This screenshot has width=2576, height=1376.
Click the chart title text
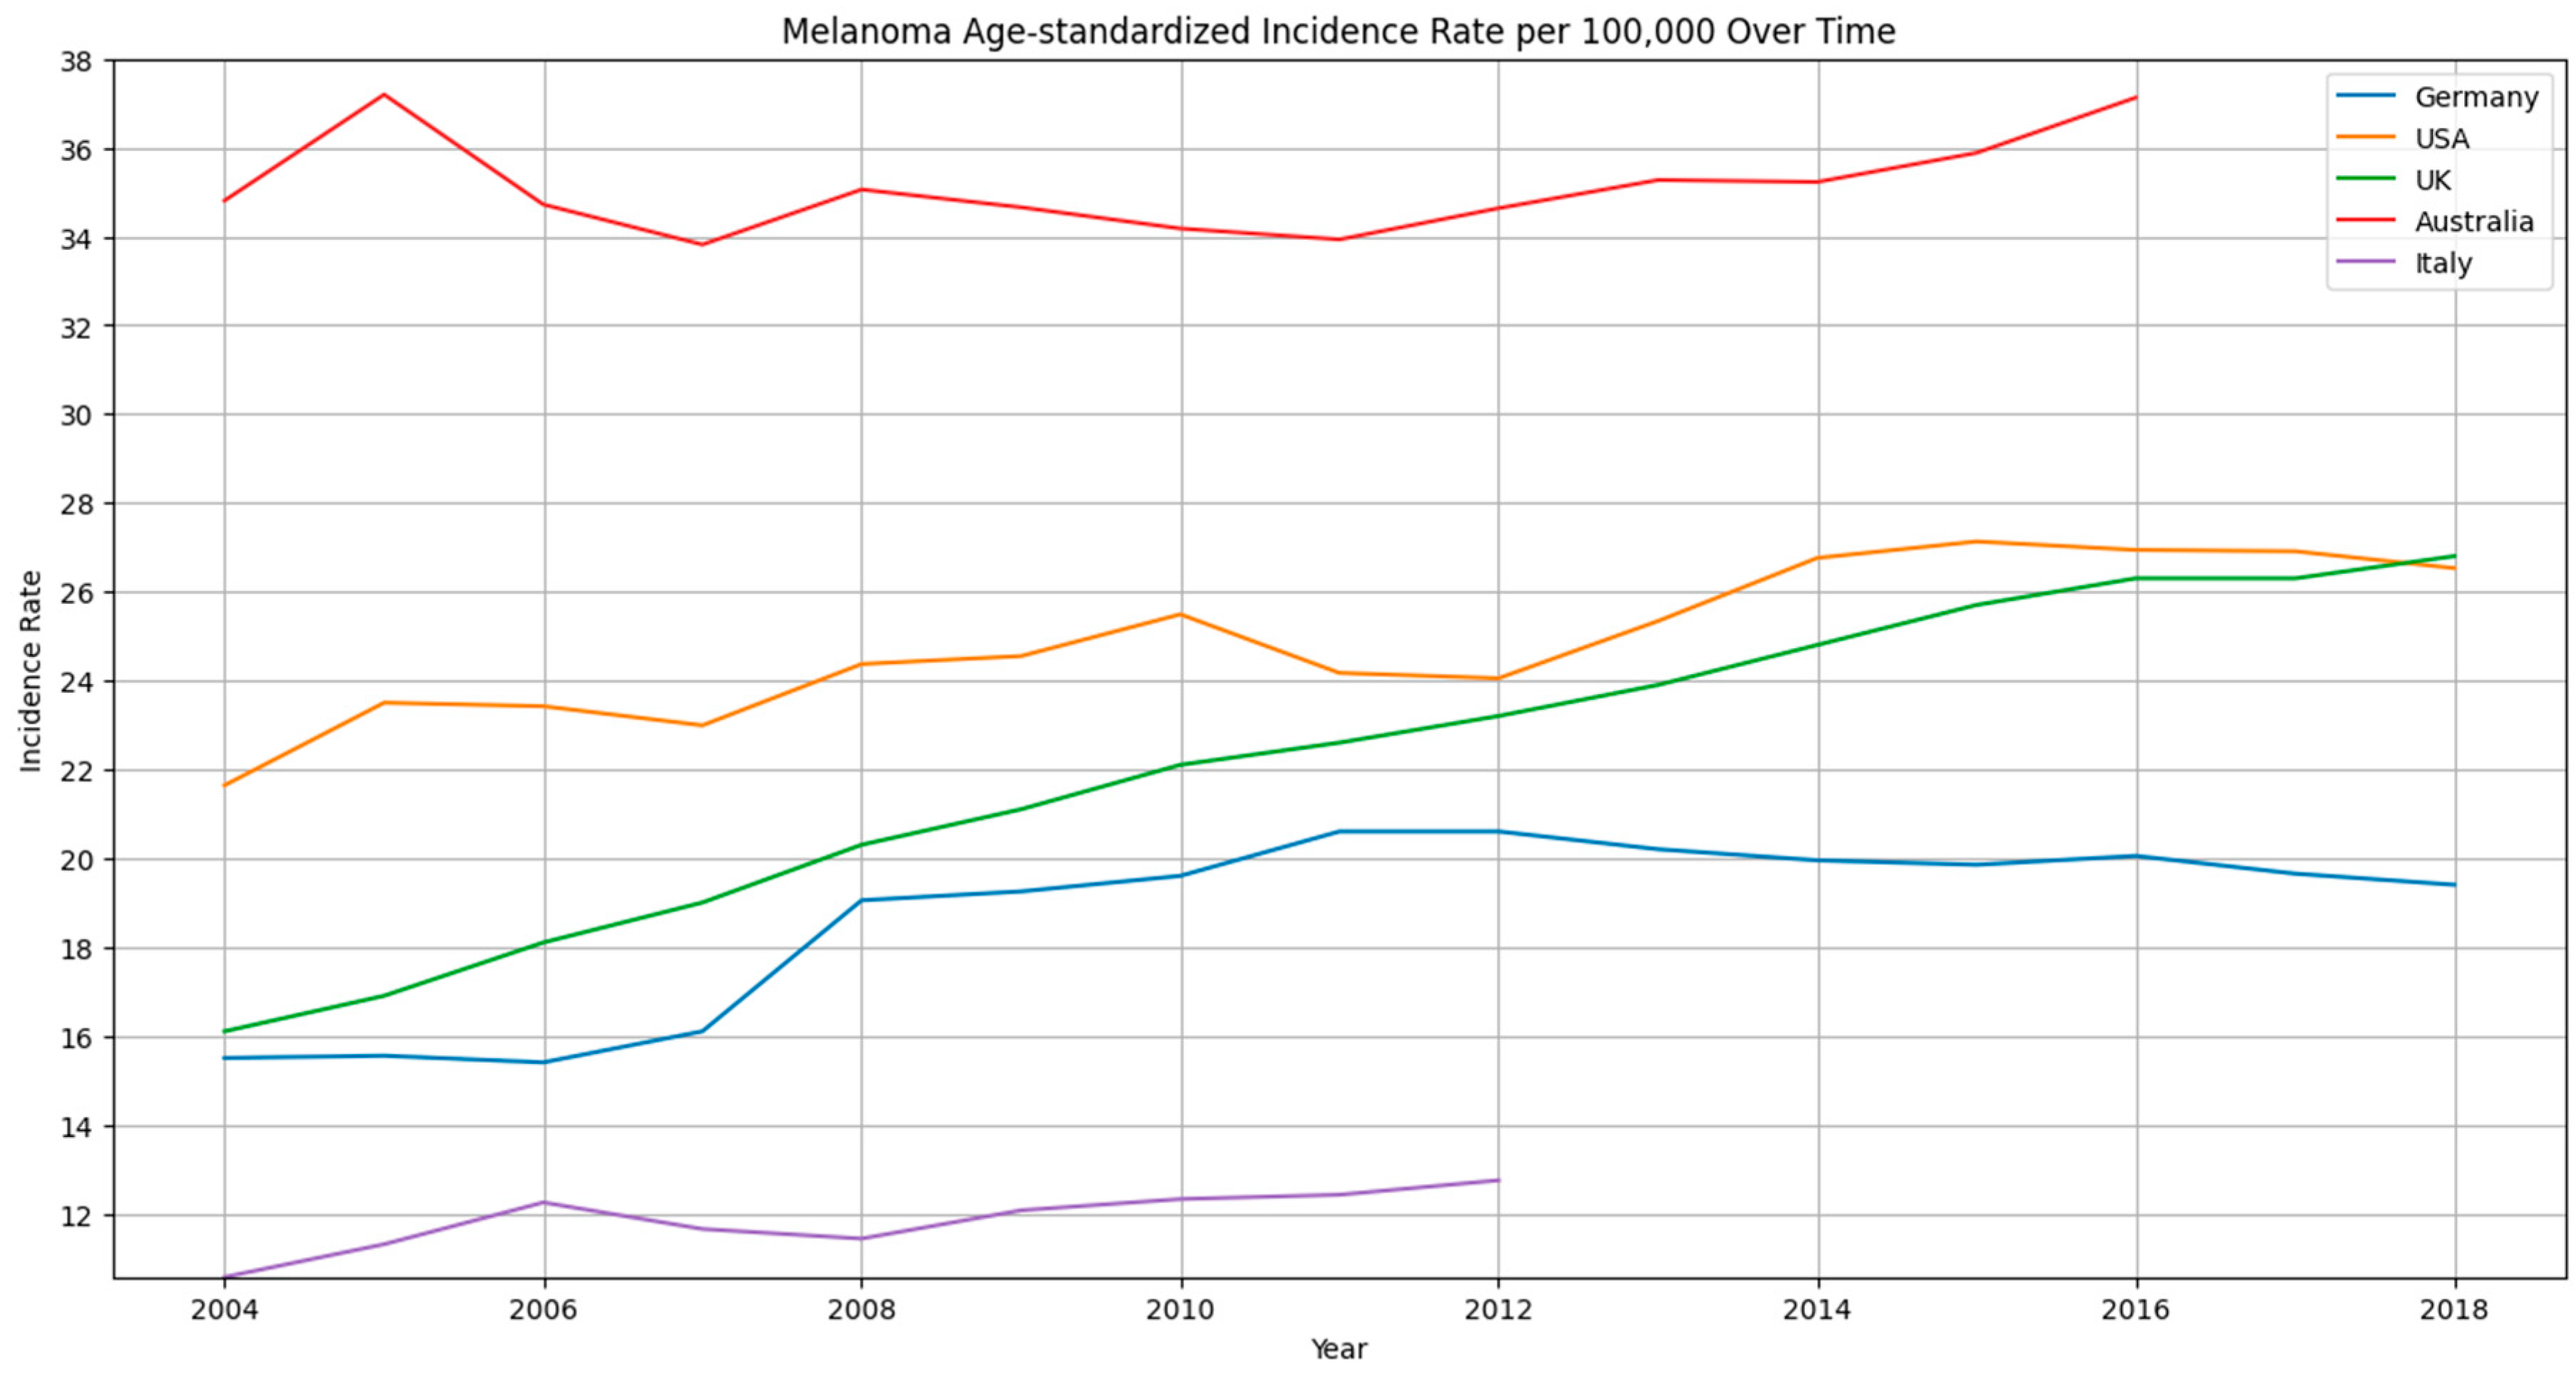coord(1338,31)
